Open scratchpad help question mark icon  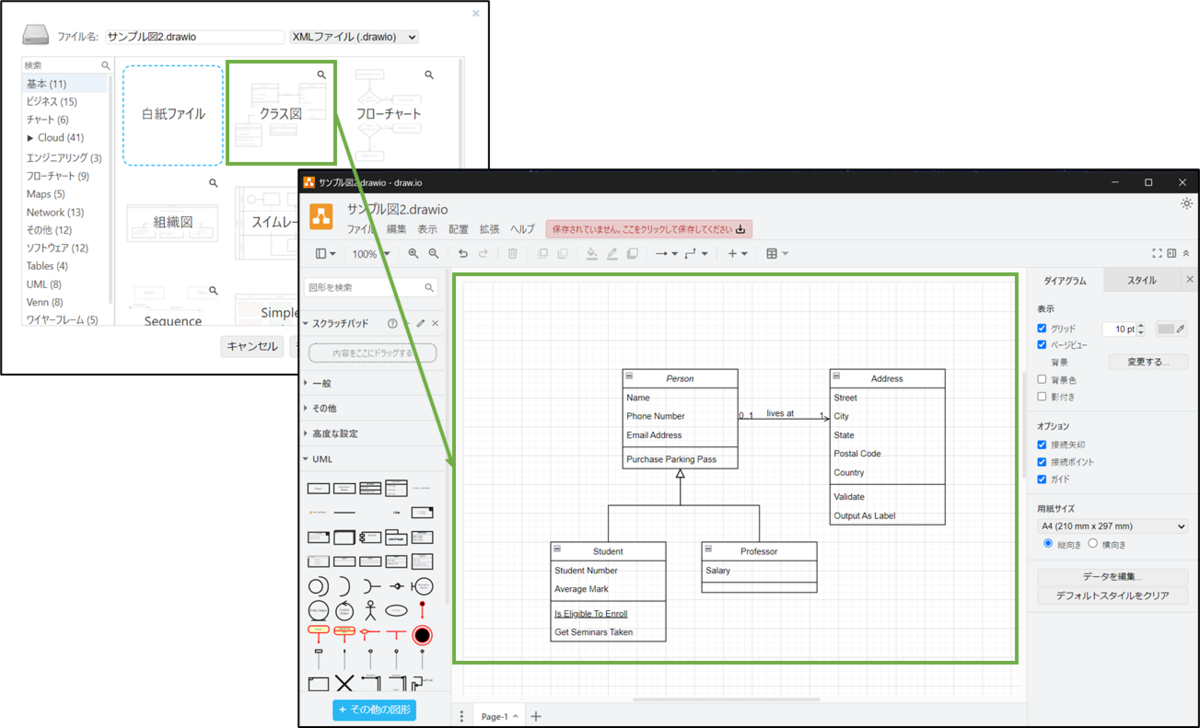tap(392, 324)
